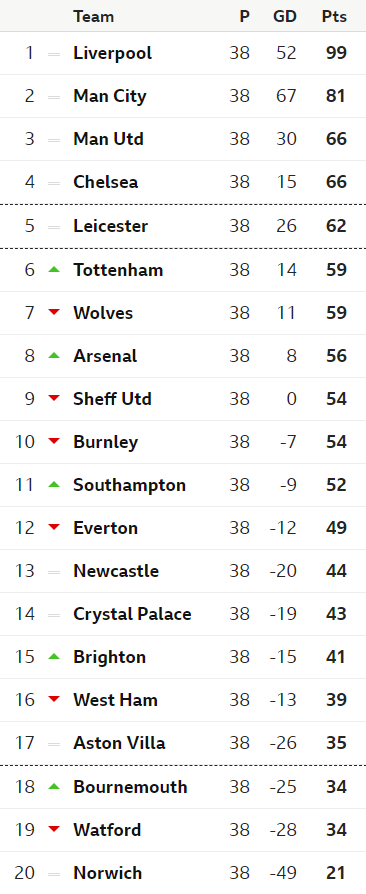Click the green up arrow by Brighton
366x894 pixels.
pyautogui.click(x=54, y=656)
